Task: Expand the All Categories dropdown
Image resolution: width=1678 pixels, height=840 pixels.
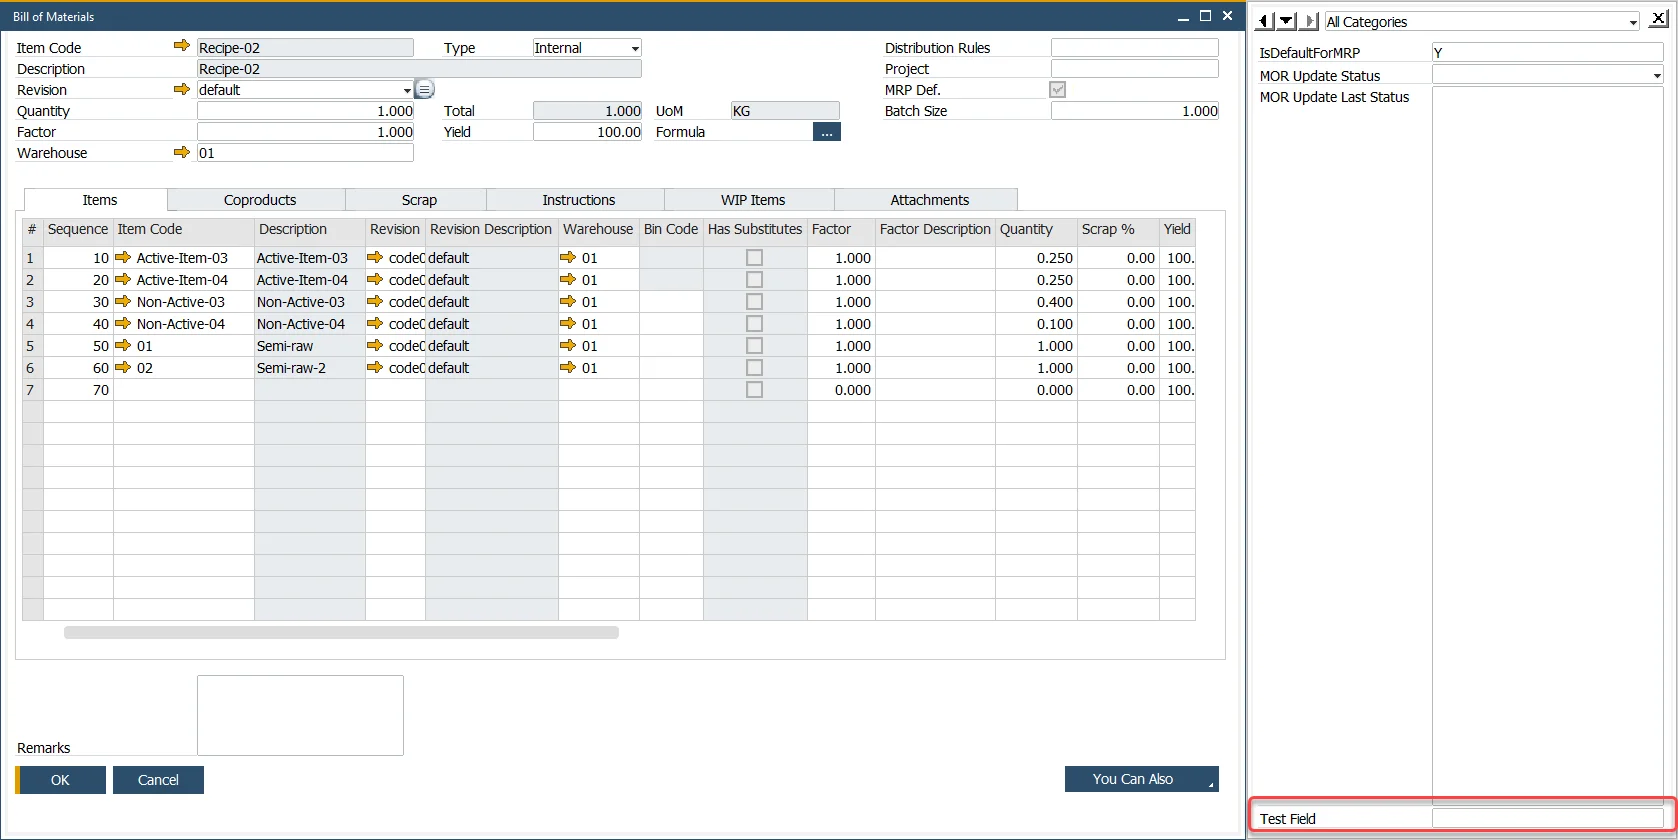Action: [1632, 22]
